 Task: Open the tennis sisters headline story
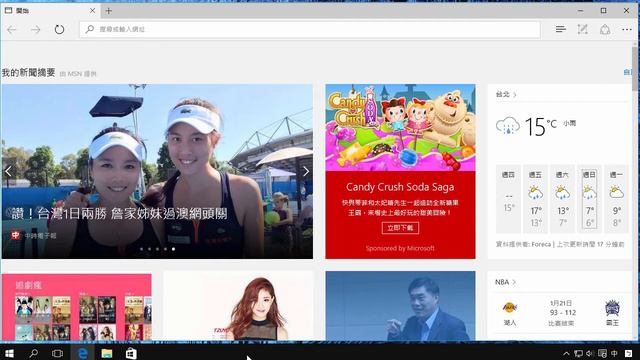coord(119,213)
